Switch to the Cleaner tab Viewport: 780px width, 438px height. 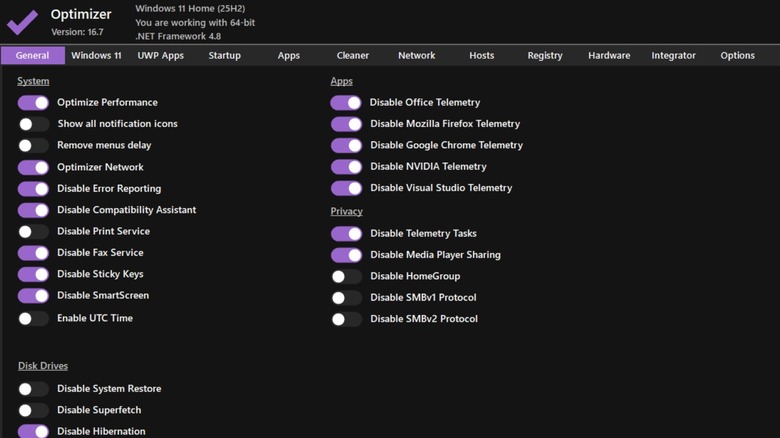[353, 55]
